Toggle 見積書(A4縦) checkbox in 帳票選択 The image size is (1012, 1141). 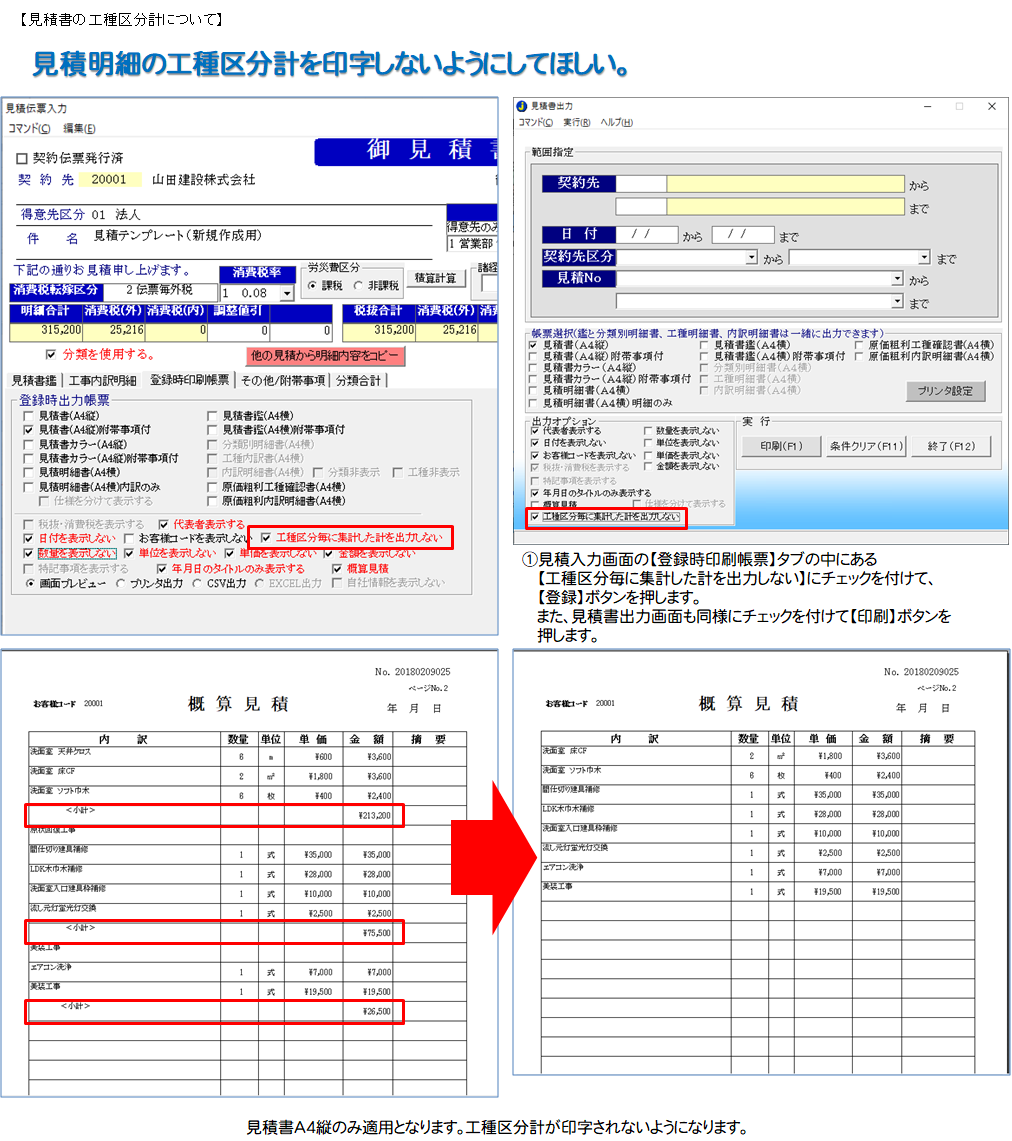pyautogui.click(x=534, y=345)
